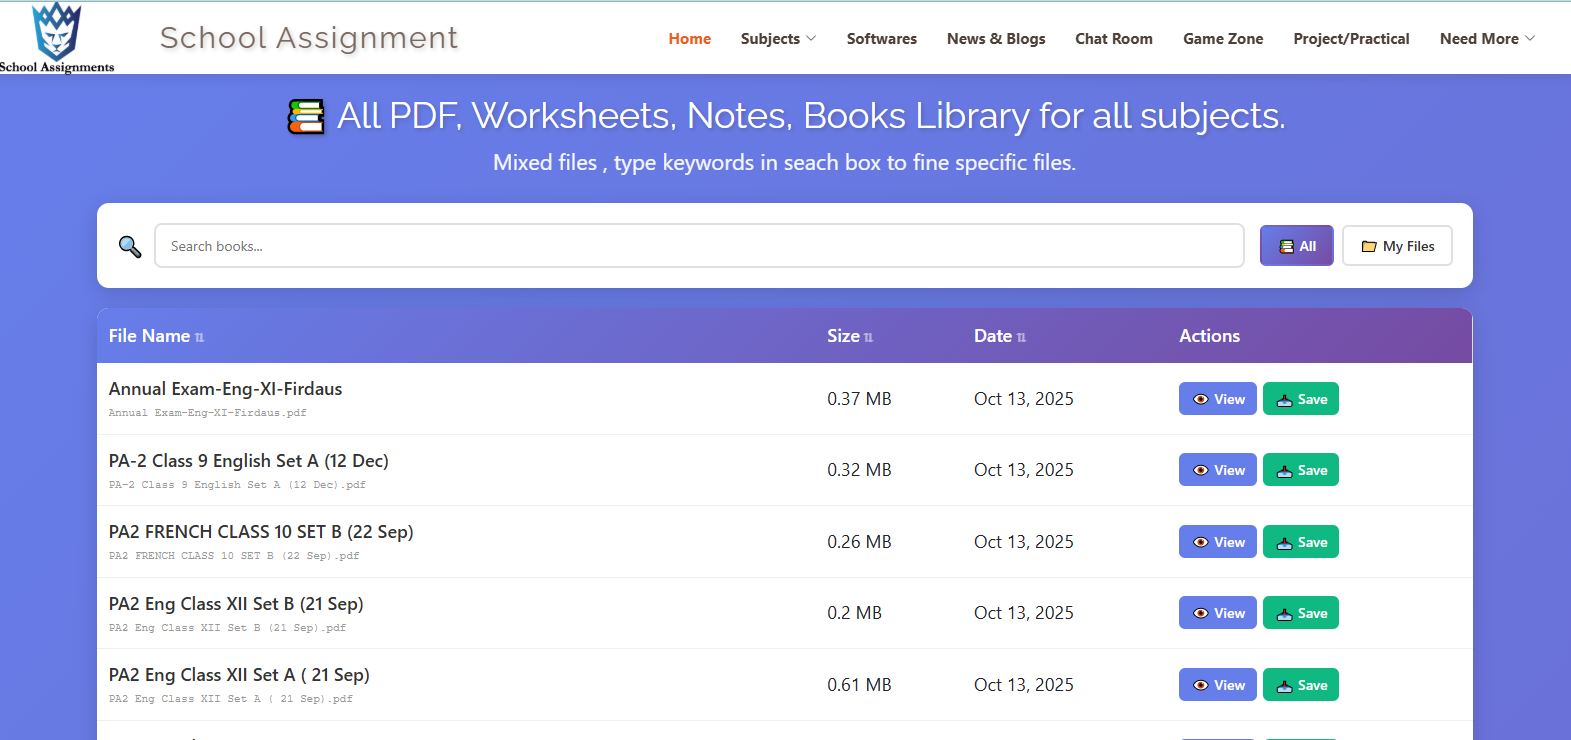Click the 0.26 MB size value

point(859,542)
